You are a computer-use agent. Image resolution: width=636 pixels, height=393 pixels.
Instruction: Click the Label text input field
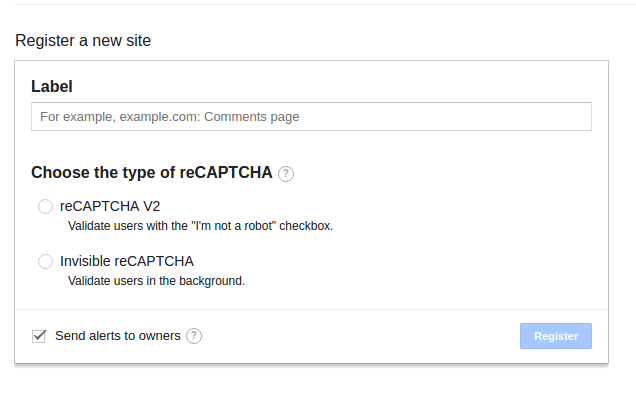click(311, 117)
